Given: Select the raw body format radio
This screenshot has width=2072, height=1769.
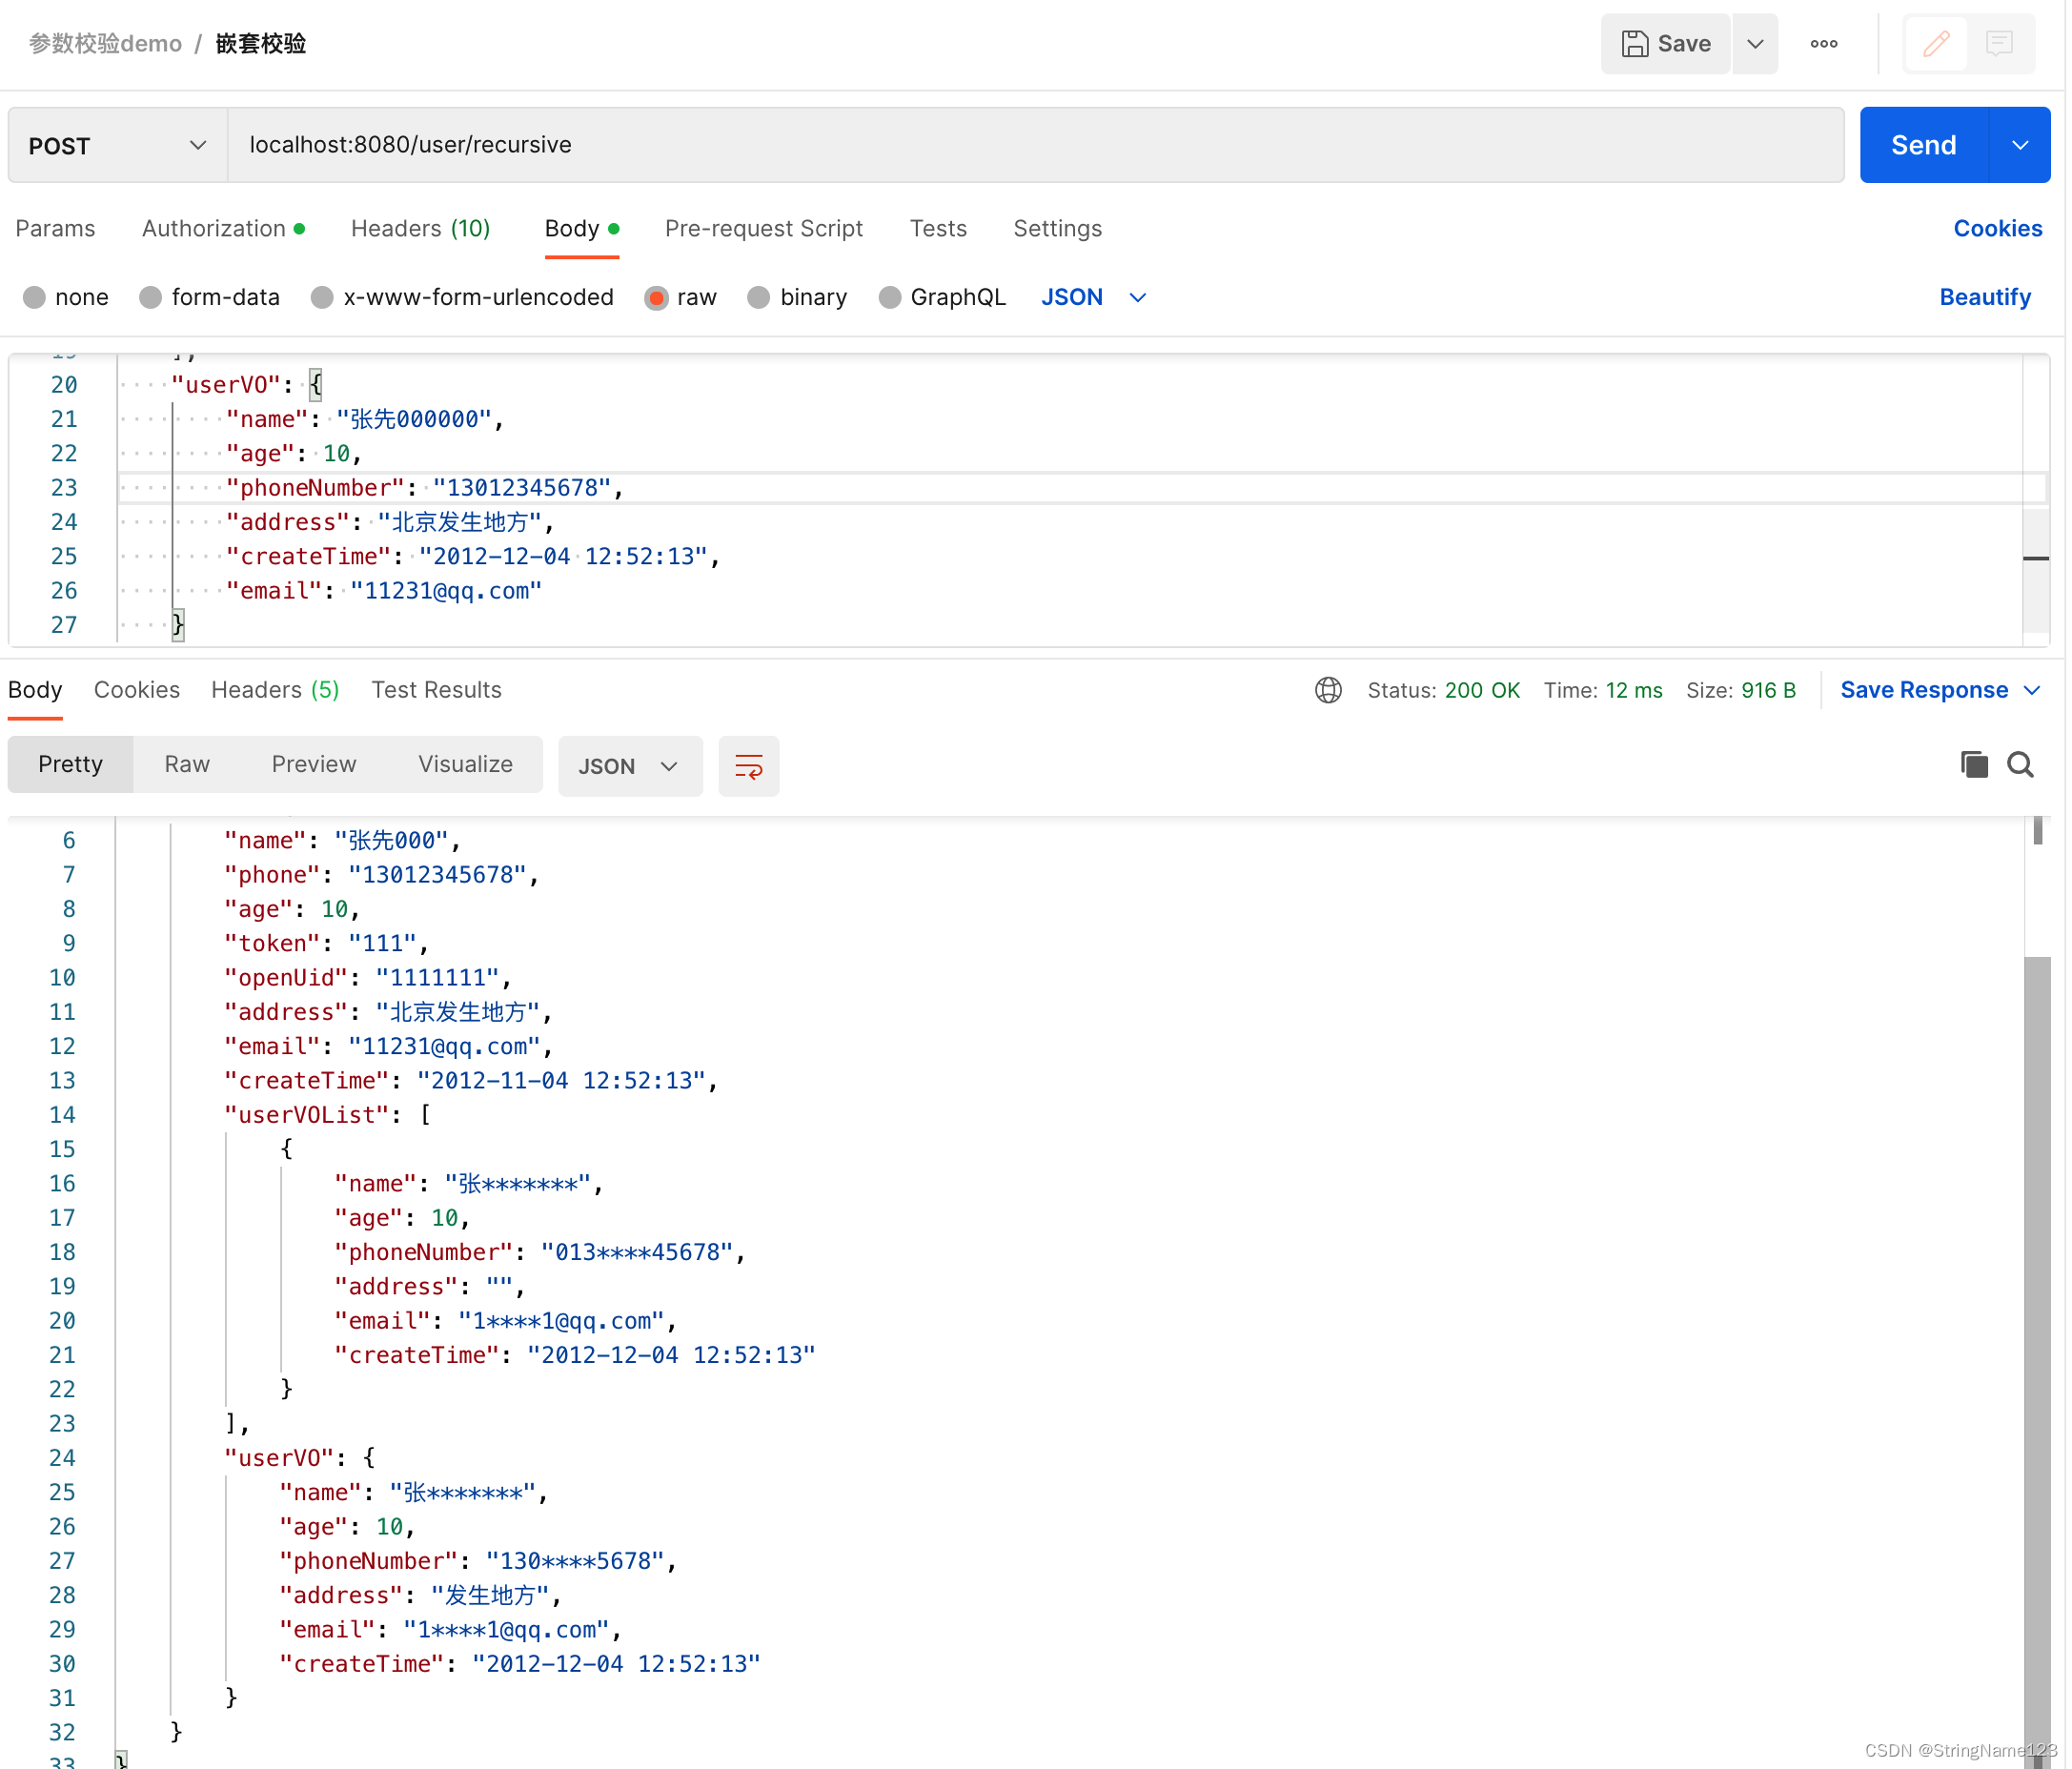Looking at the screenshot, I should [657, 297].
